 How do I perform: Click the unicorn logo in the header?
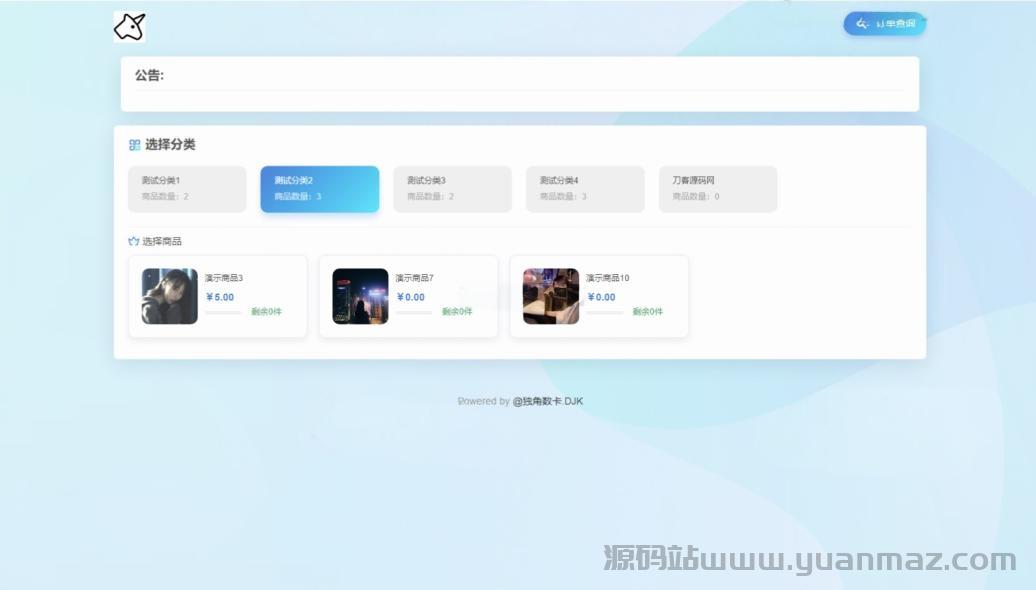[130, 27]
